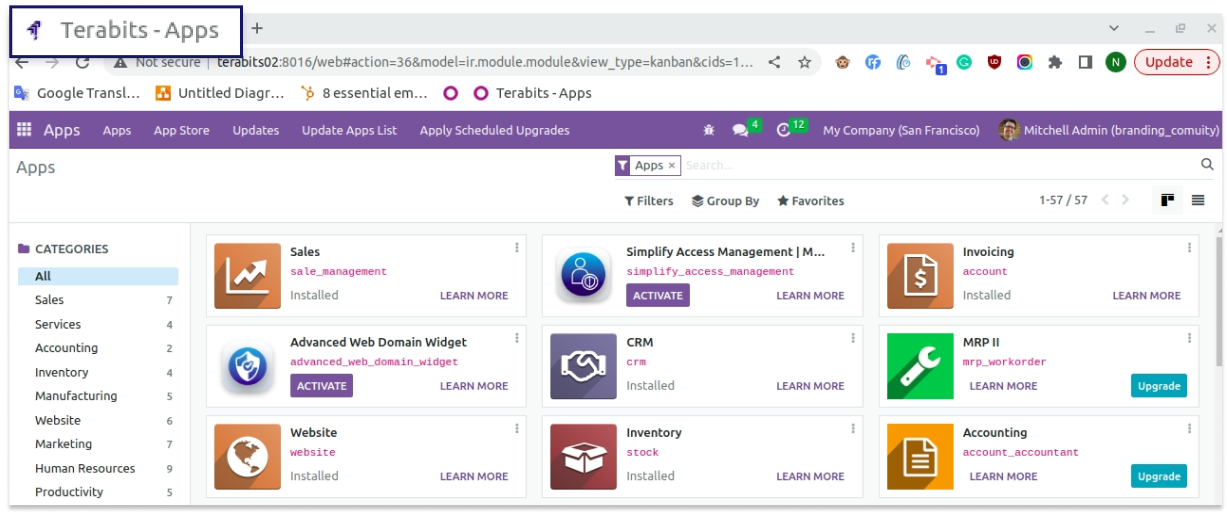
Task: Upgrade the MRP II module
Action: click(1159, 386)
